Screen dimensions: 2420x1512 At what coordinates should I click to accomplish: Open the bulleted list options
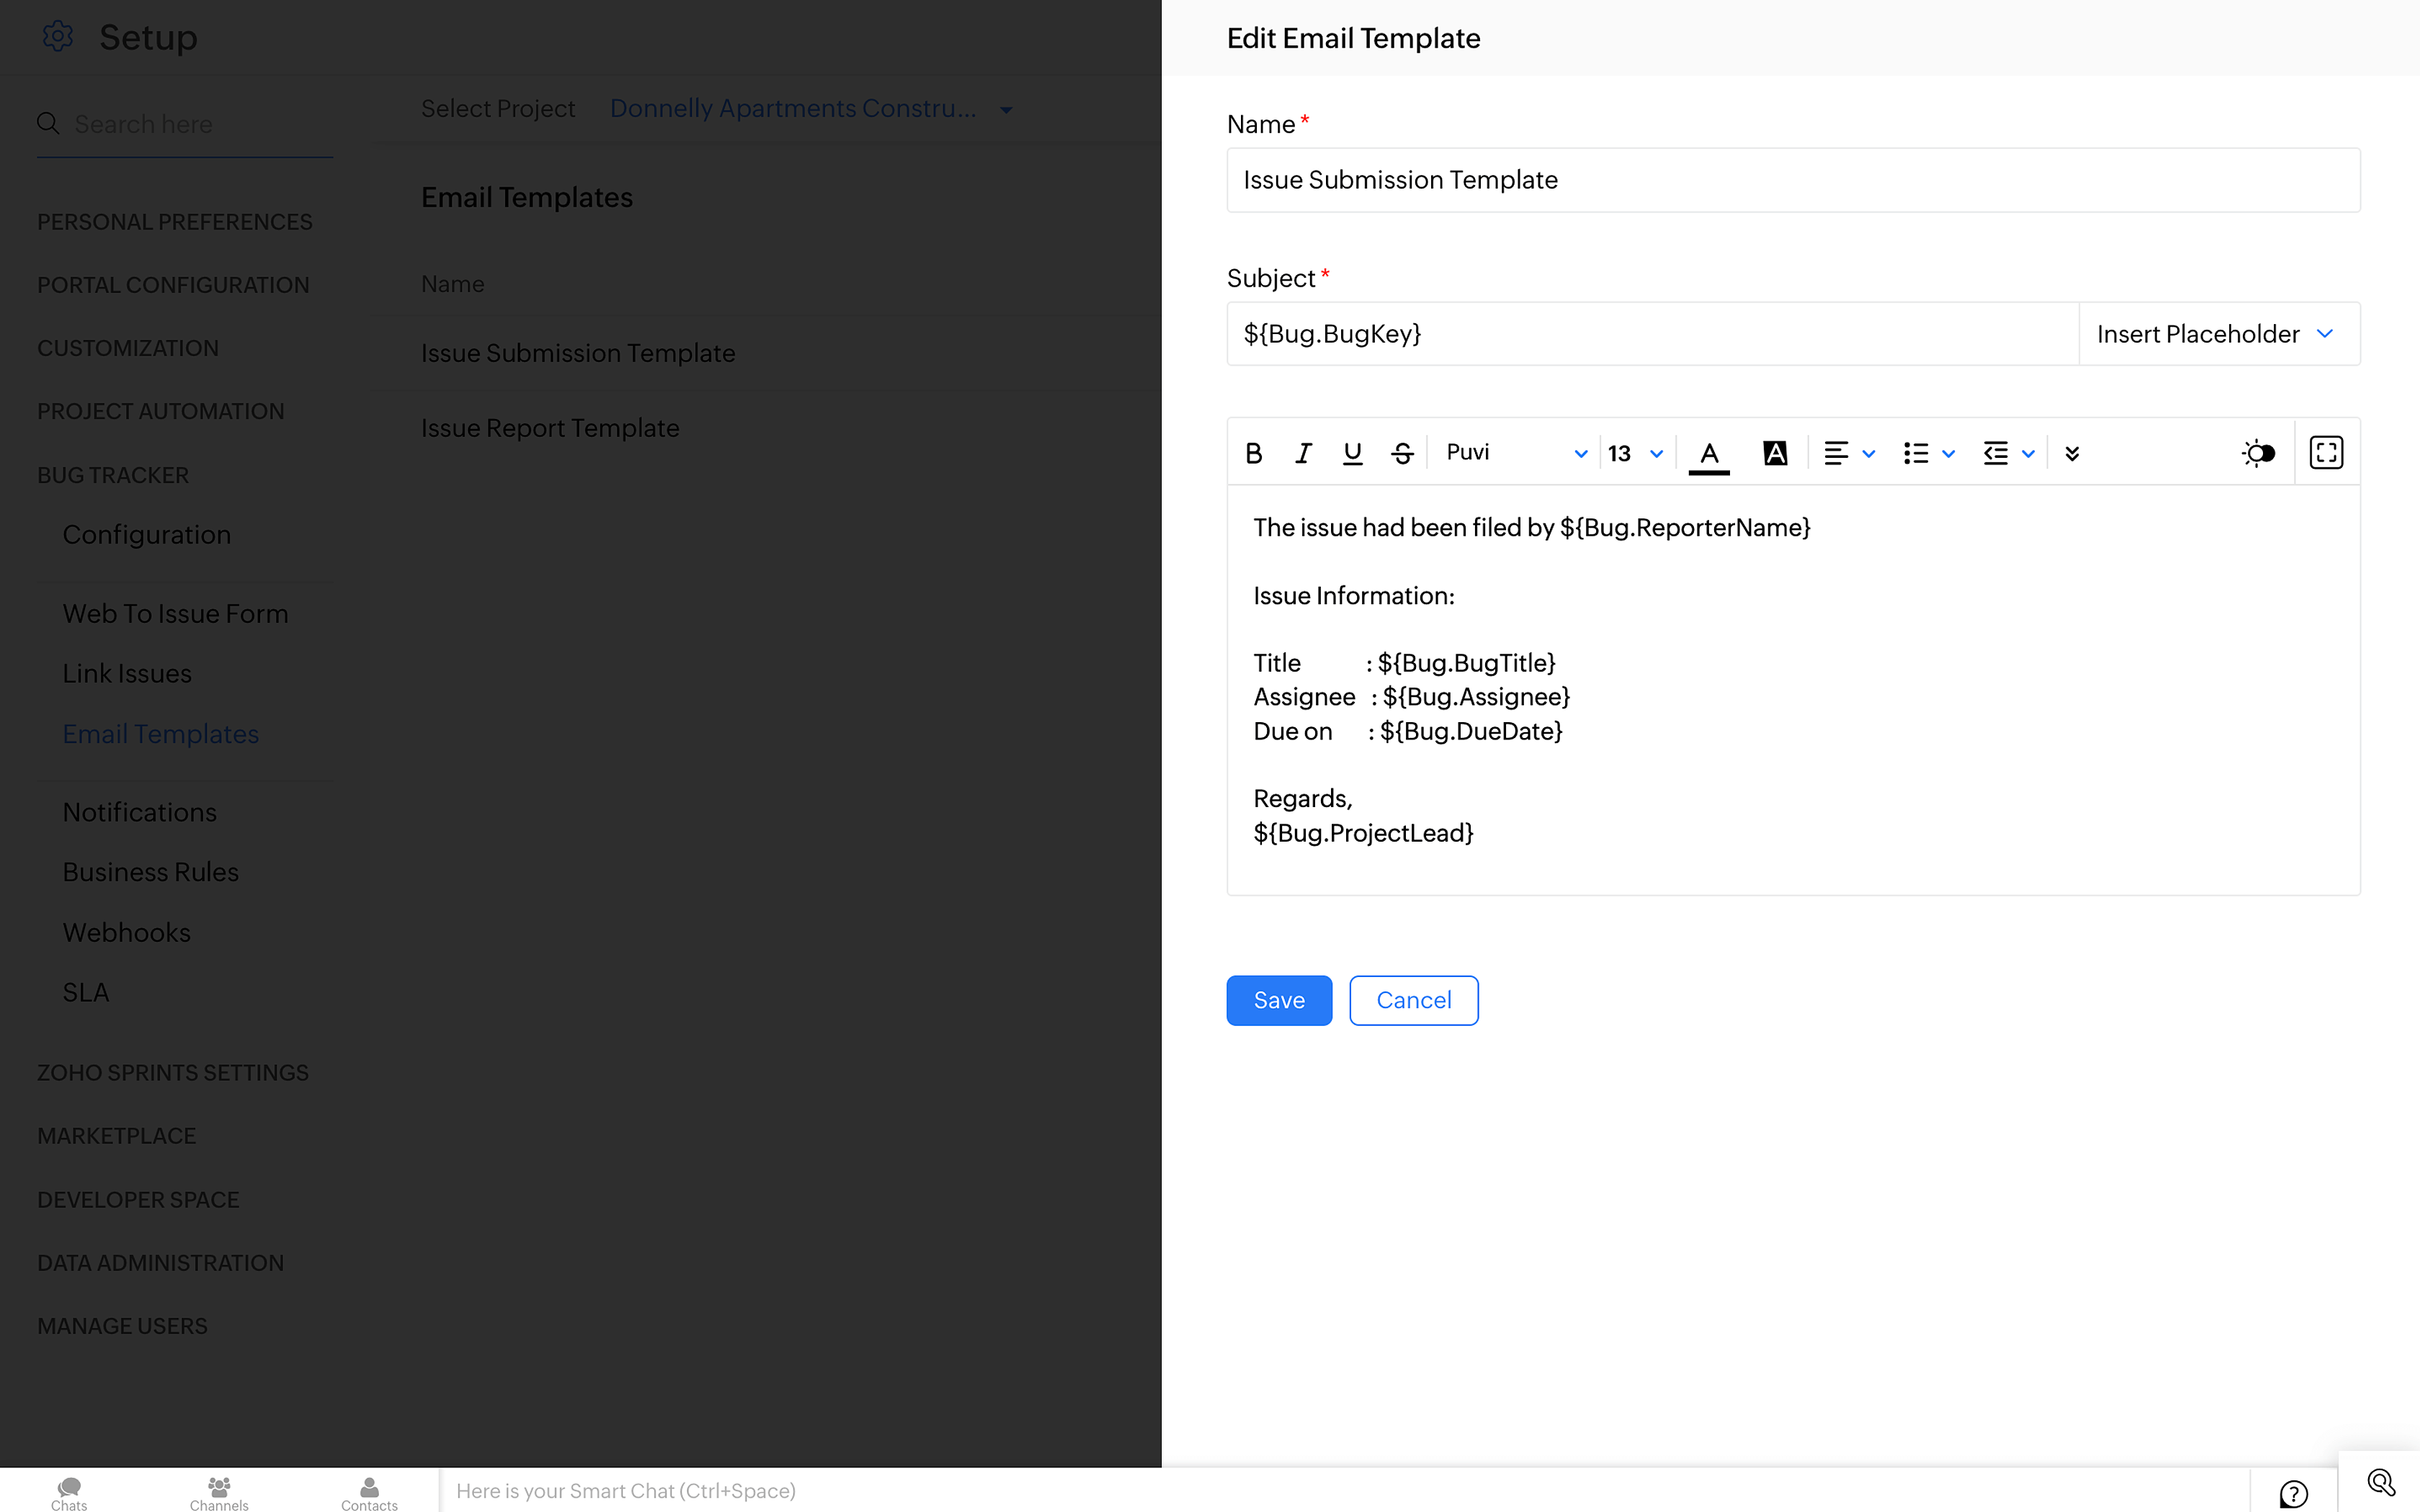point(1928,453)
